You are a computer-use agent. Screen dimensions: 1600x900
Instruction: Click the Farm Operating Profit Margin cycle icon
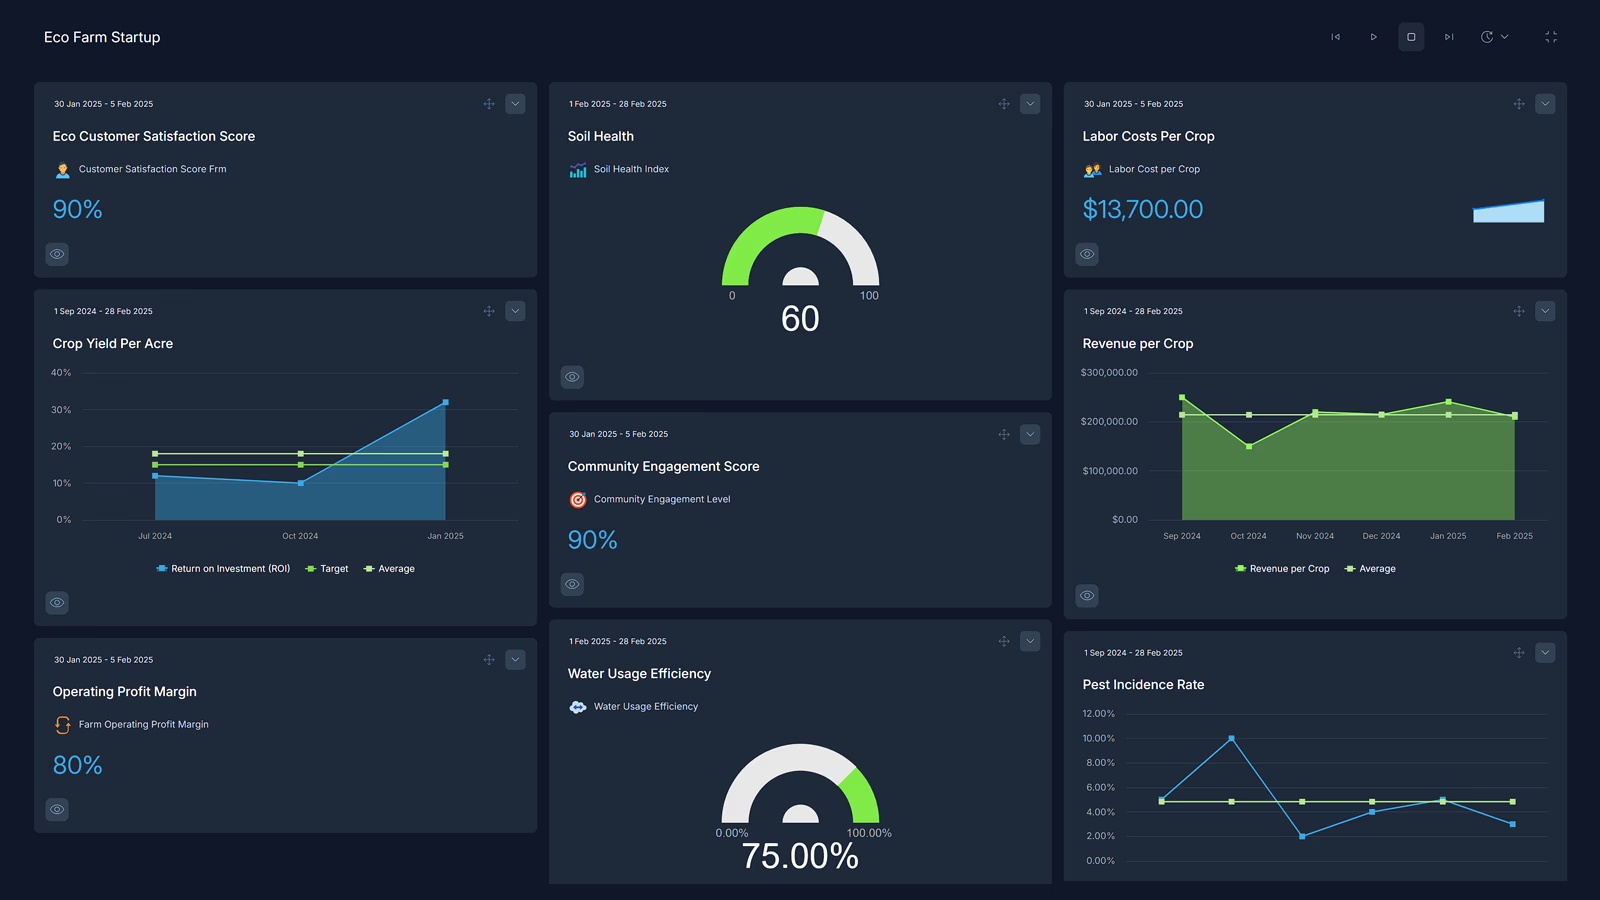click(62, 724)
